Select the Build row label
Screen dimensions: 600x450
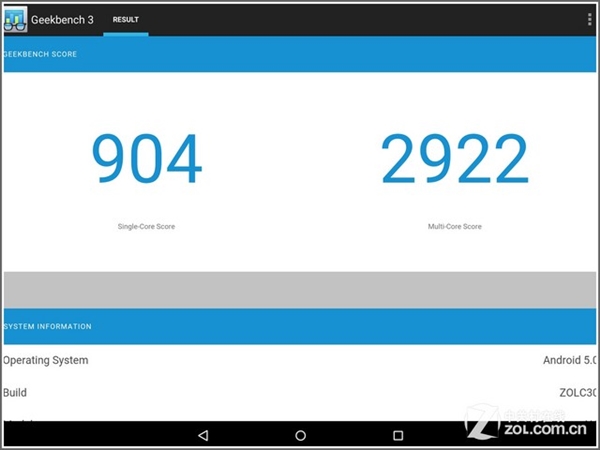(15, 393)
